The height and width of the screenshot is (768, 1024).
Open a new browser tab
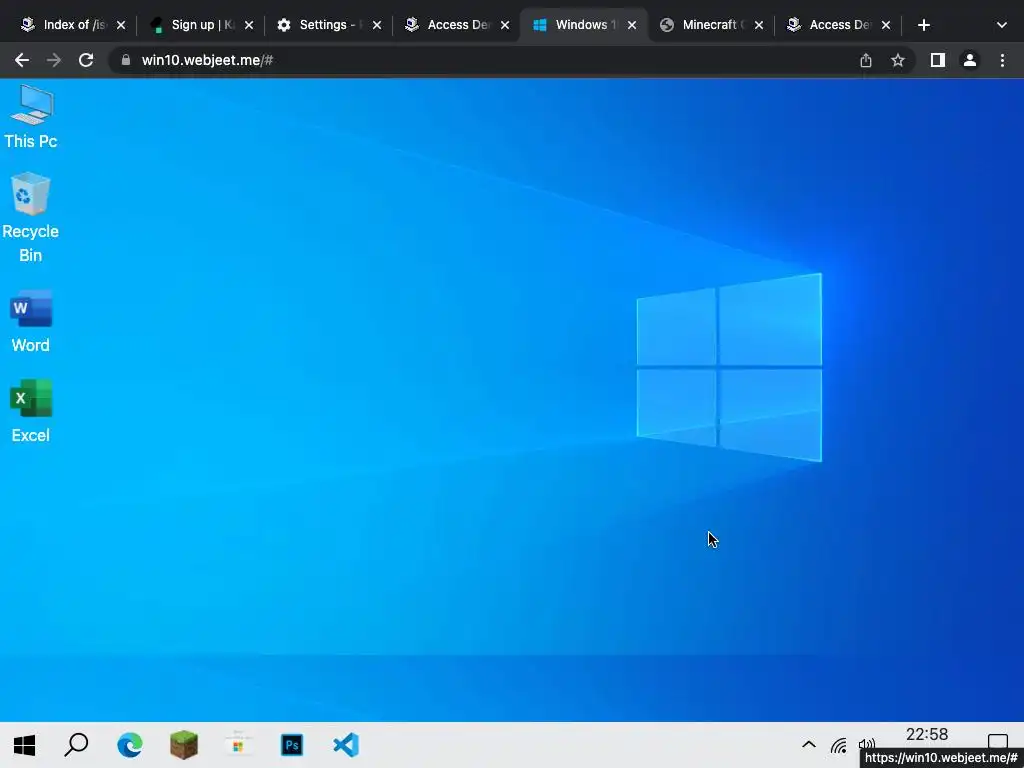pos(923,25)
